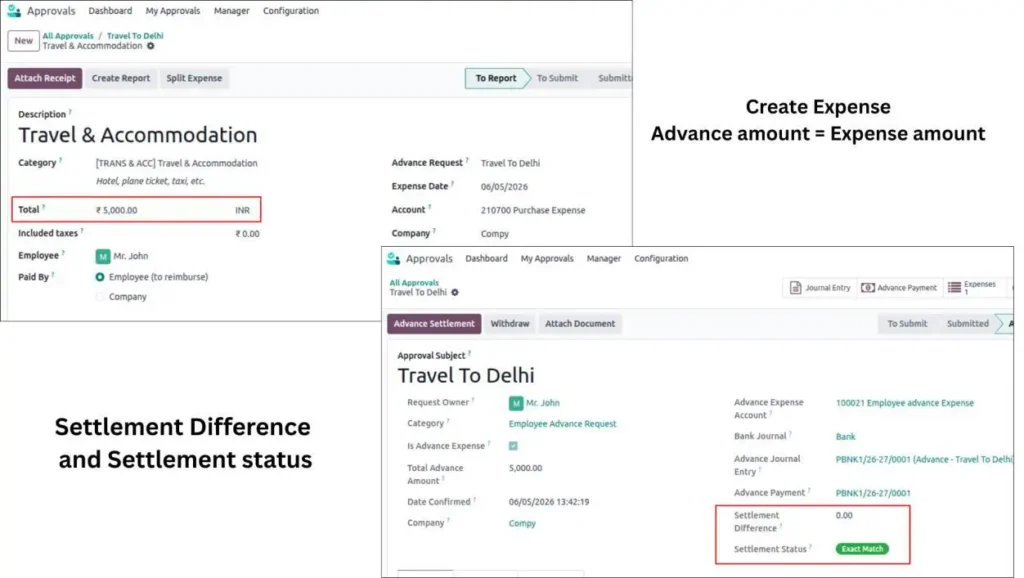Viewport: 1024px width, 578px height.
Task: Open the gear icon beside the Travel To Delhi breadcrumb
Action: (455, 293)
